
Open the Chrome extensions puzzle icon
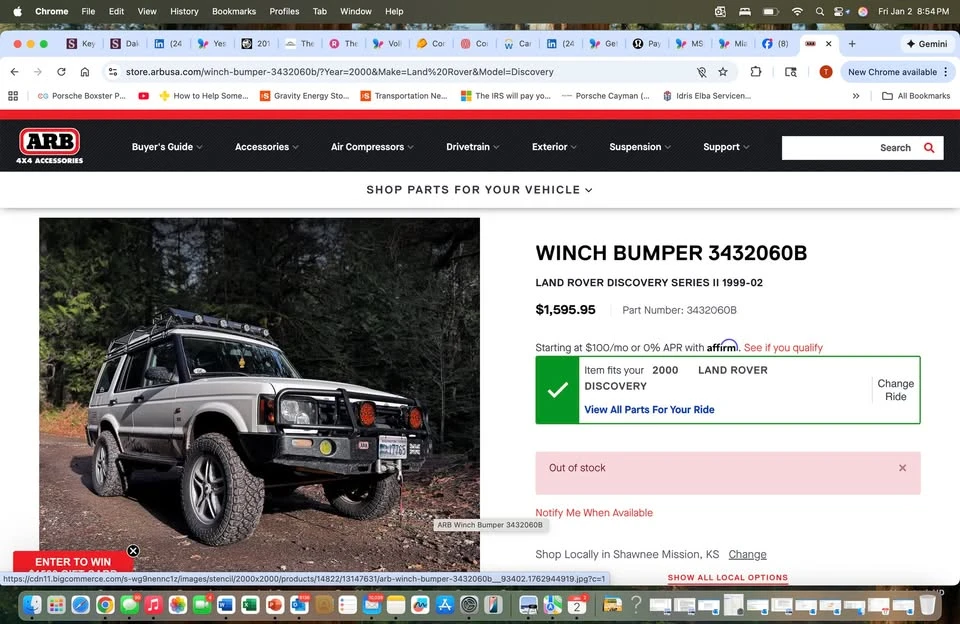tap(756, 72)
